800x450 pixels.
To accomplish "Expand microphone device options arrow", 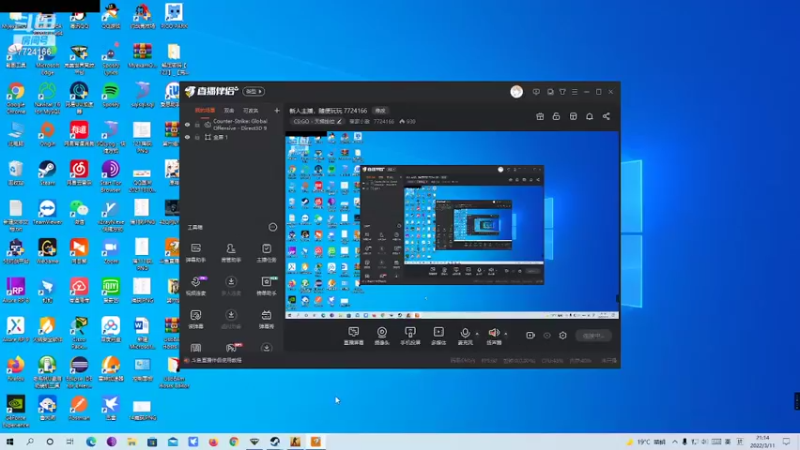I will pyautogui.click(x=477, y=334).
